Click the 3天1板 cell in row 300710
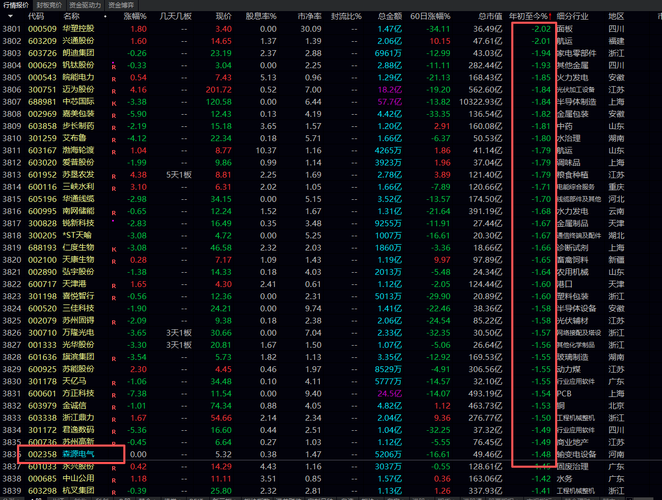The height and width of the screenshot is (500, 662). (x=179, y=333)
